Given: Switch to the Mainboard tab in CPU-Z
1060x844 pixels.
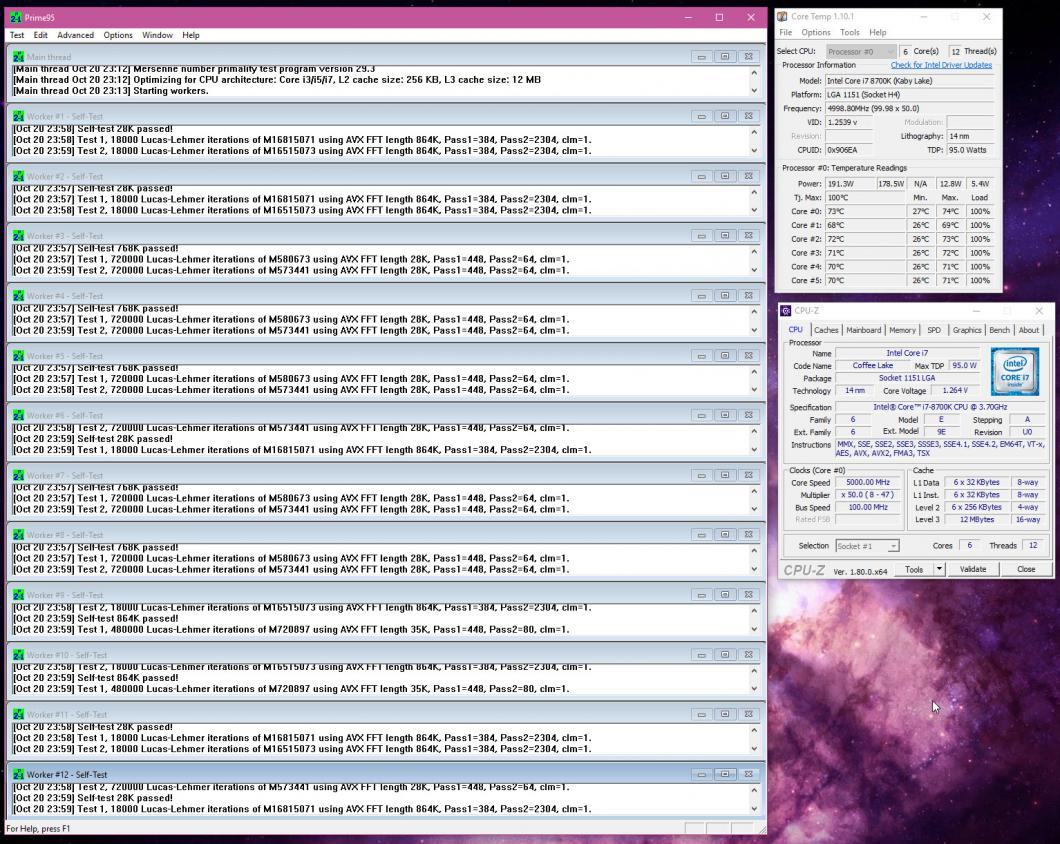Looking at the screenshot, I should tap(863, 330).
